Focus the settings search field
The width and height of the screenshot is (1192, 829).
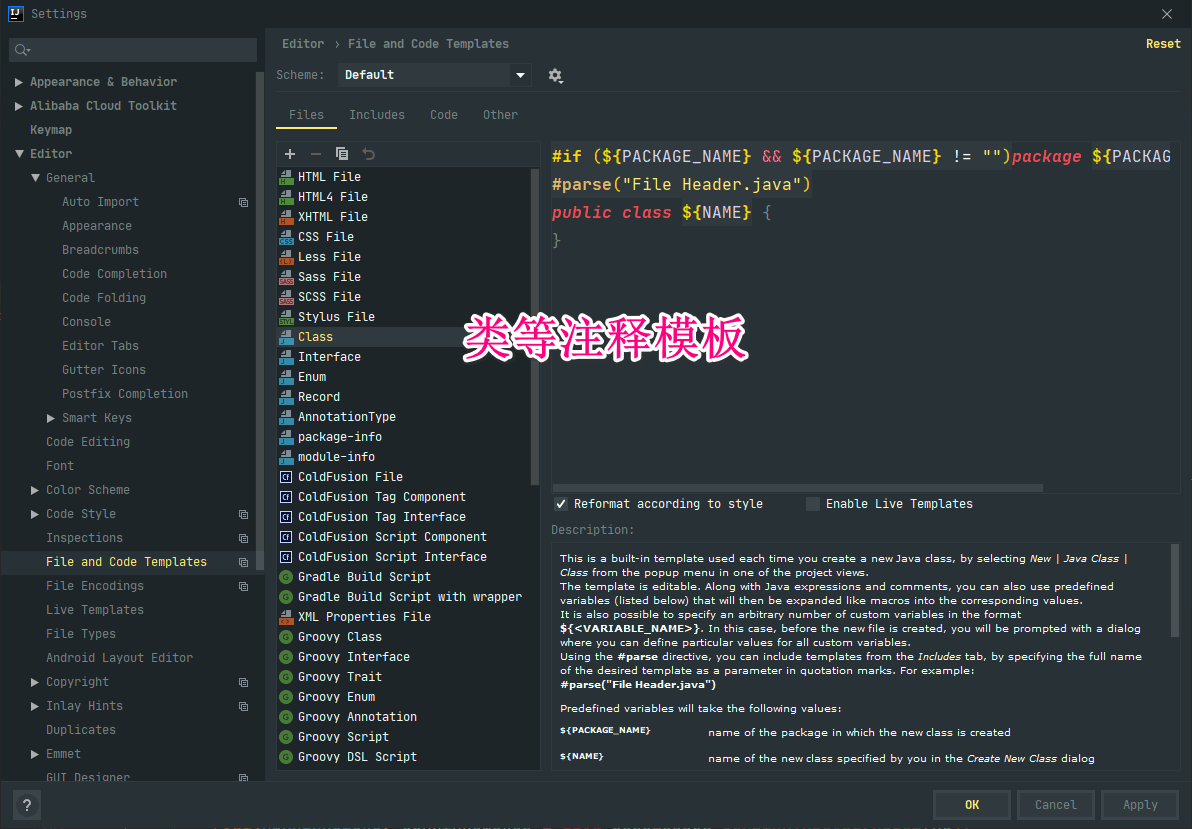133,50
